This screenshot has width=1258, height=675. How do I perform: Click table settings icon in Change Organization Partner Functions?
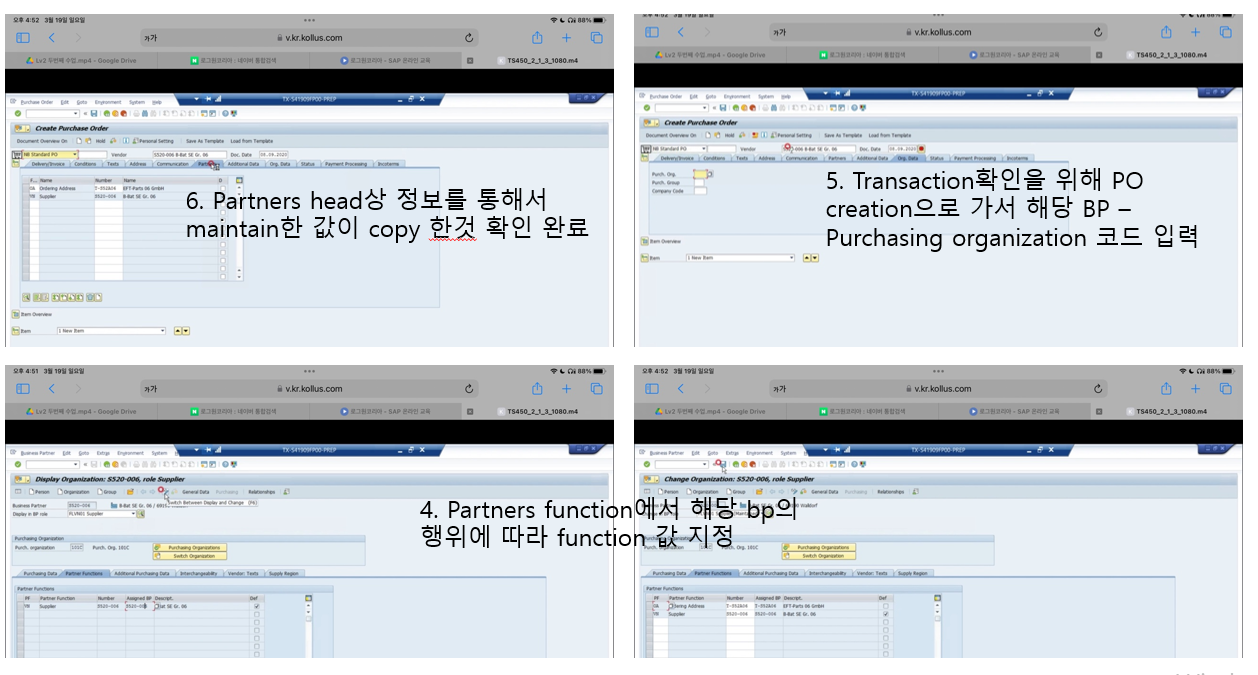(x=938, y=597)
